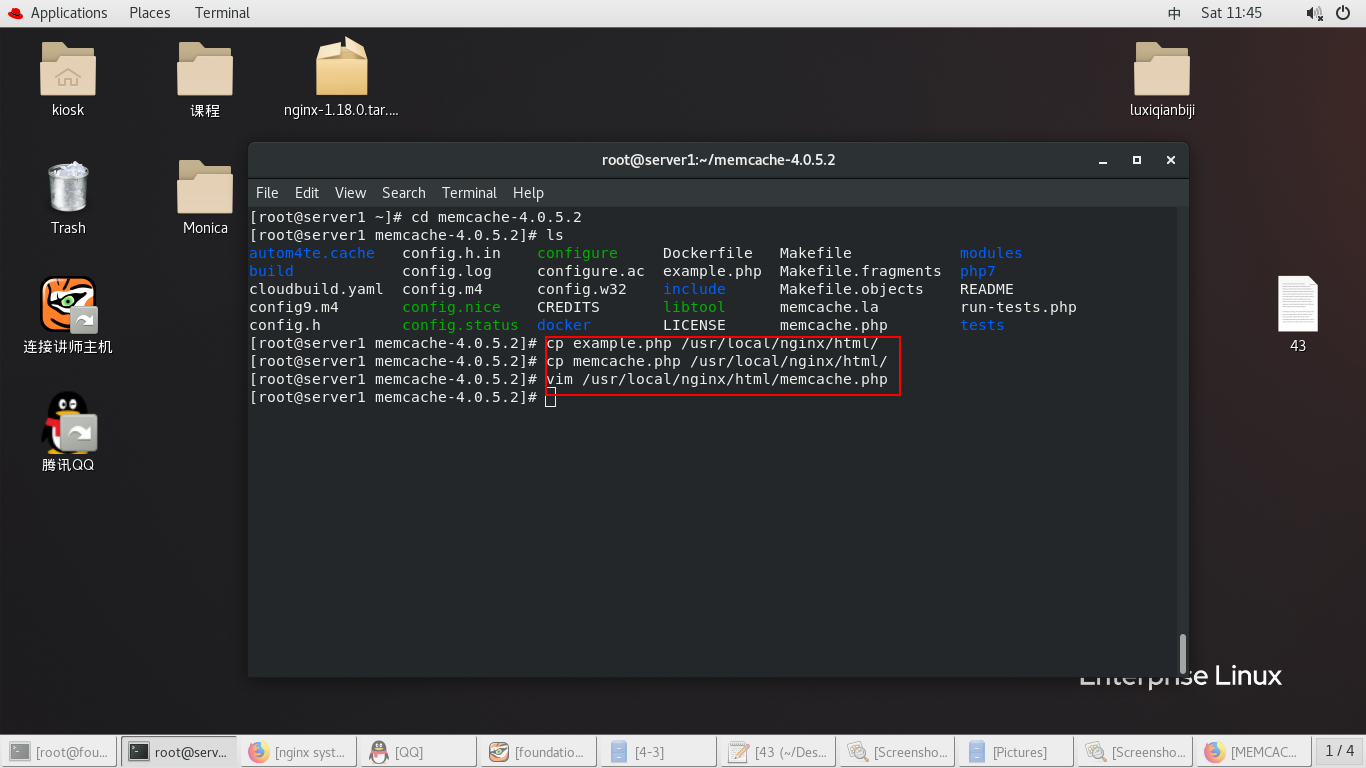Image resolution: width=1366 pixels, height=768 pixels.
Task: Click the vim /usr/local/nginx/html/memcache.php command
Action: click(717, 379)
